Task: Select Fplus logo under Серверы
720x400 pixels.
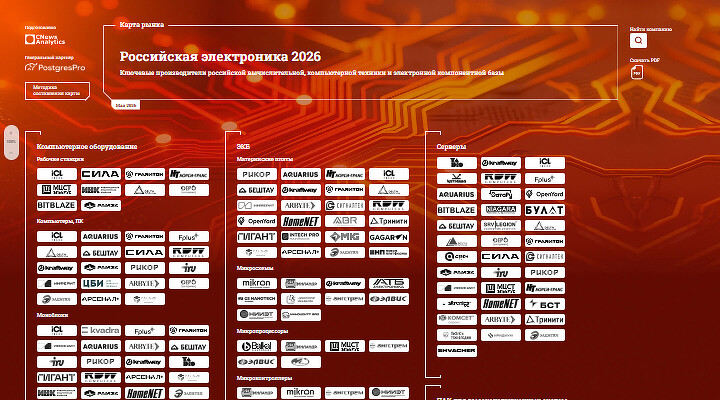Action: (x=545, y=179)
